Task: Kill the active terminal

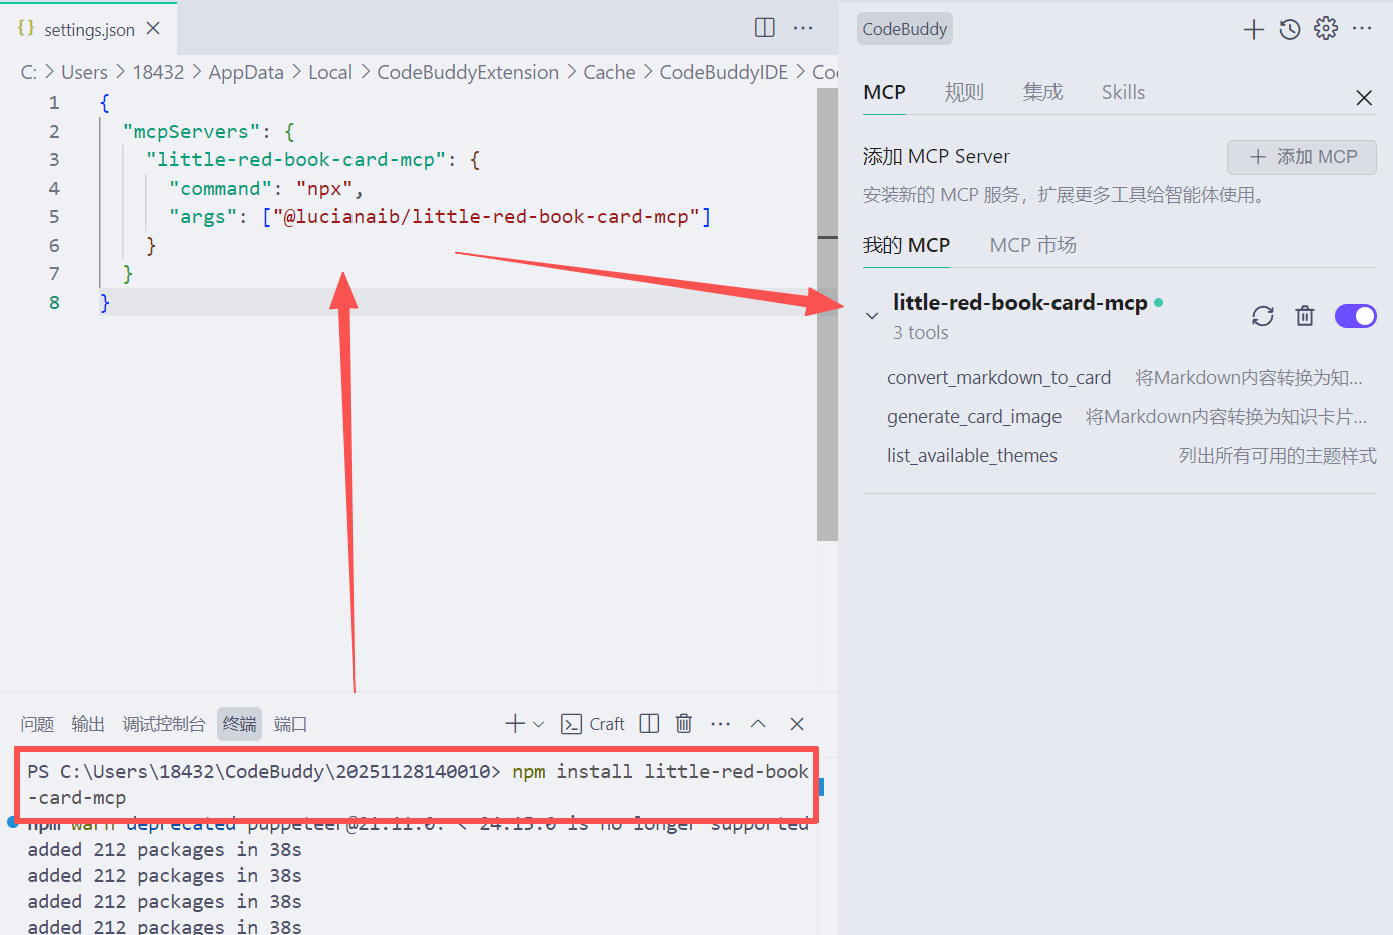Action: [x=683, y=723]
